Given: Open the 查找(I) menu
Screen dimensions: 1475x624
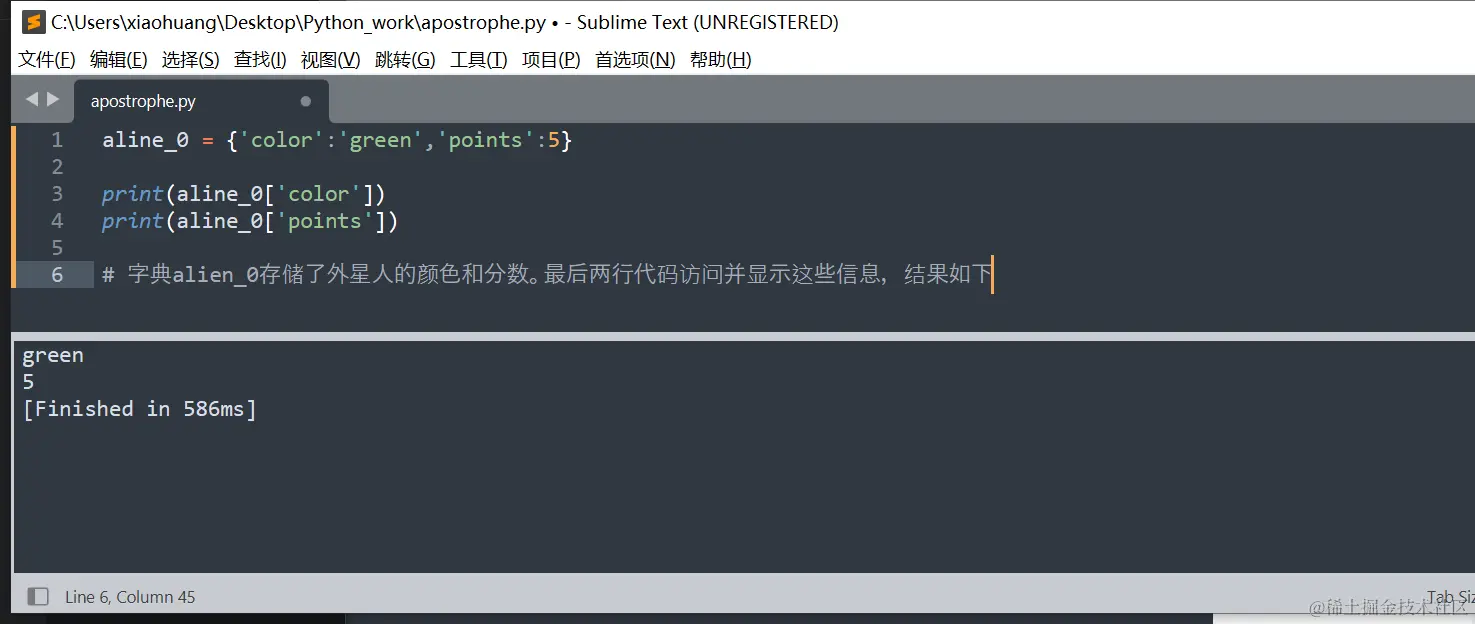Looking at the screenshot, I should 260,60.
